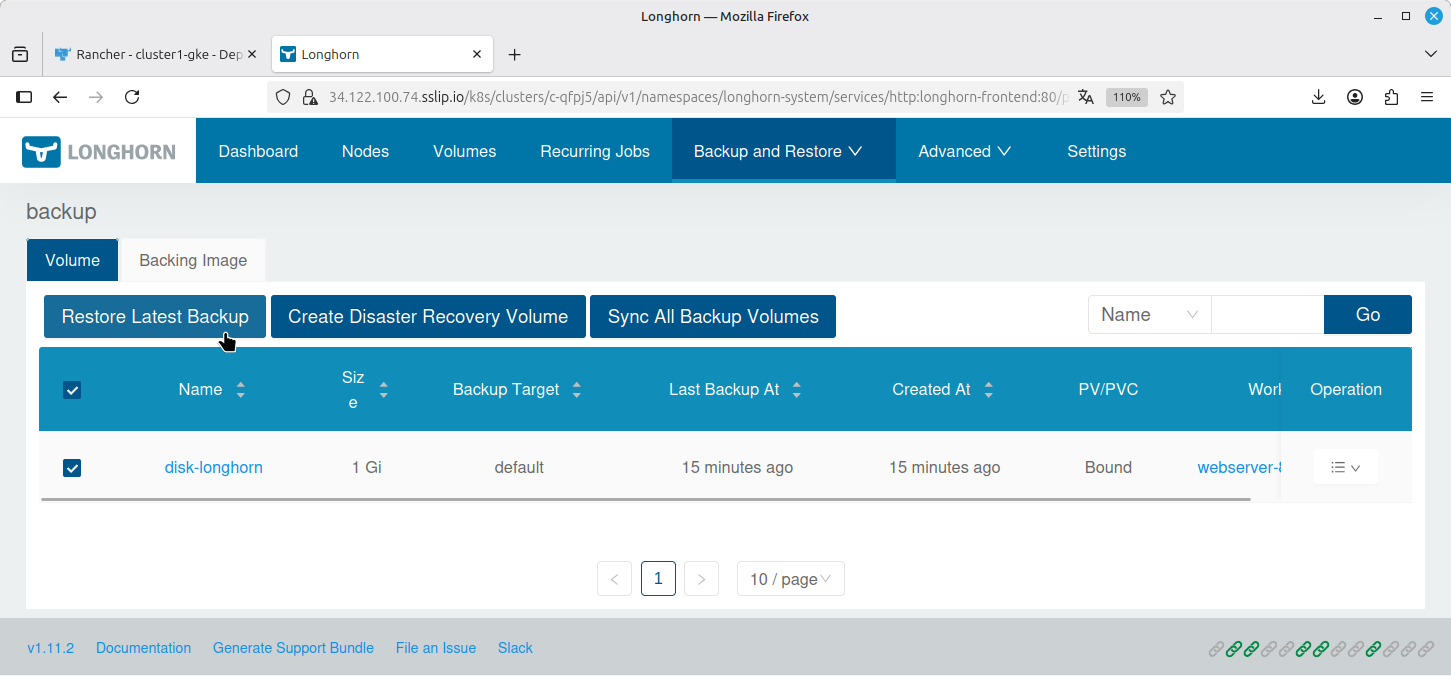Click the connection lock icon
1451x676 pixels.
pyautogui.click(x=310, y=97)
